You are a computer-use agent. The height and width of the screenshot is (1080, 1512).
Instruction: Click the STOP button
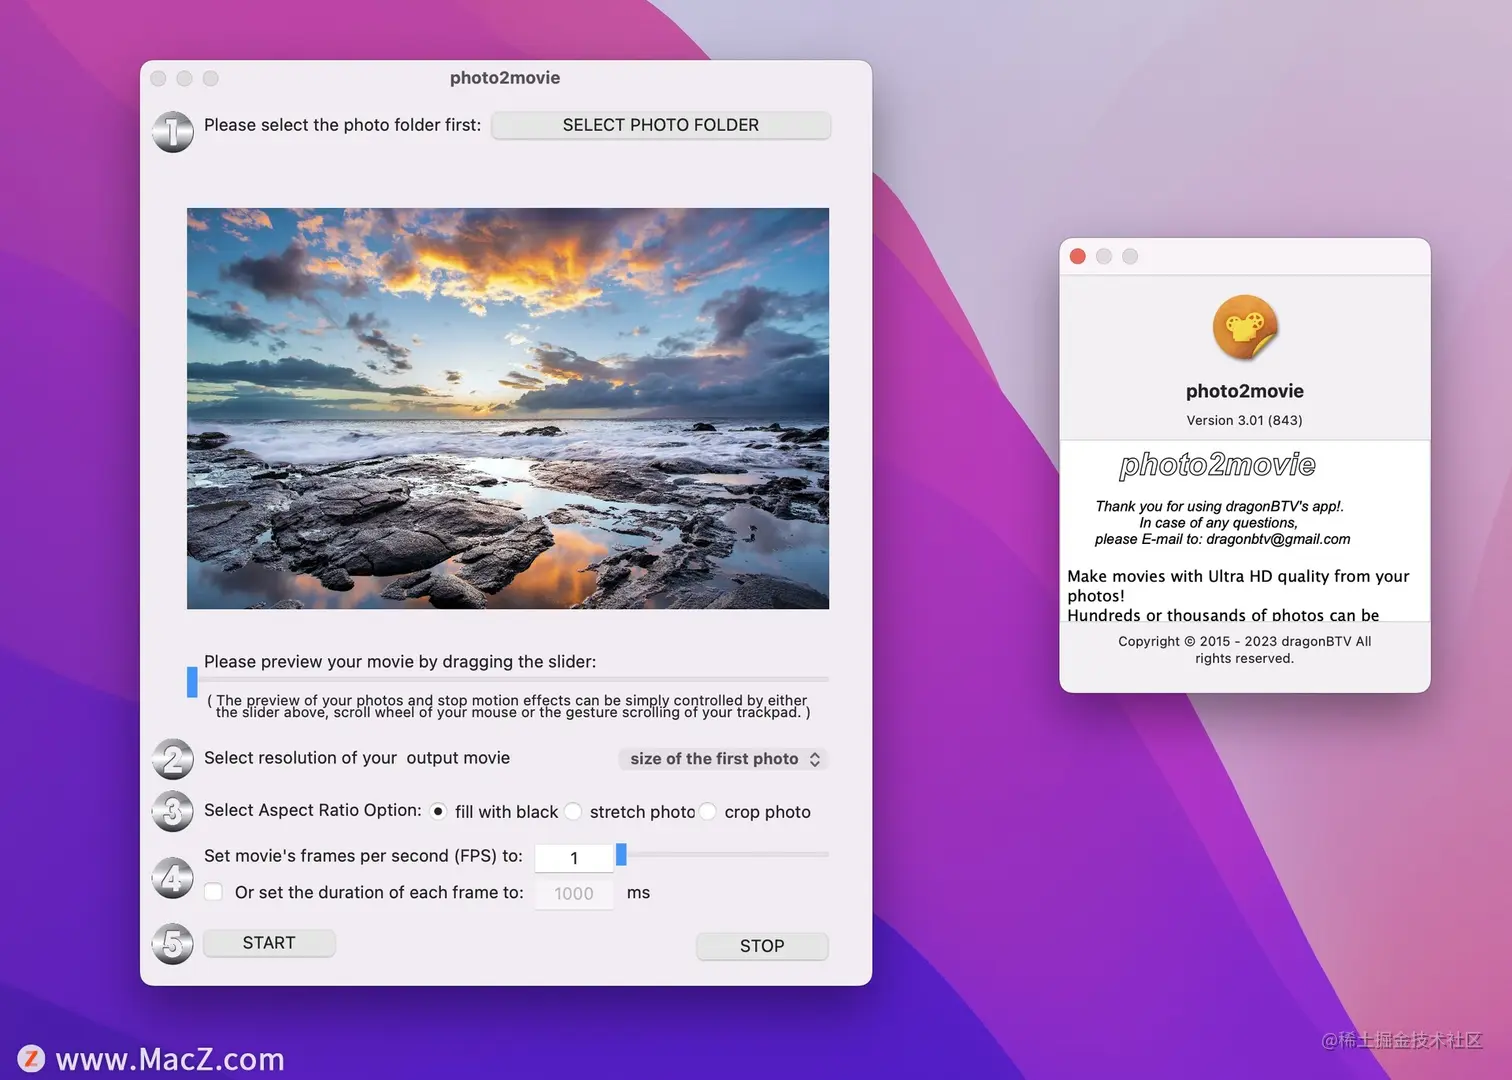tap(762, 946)
